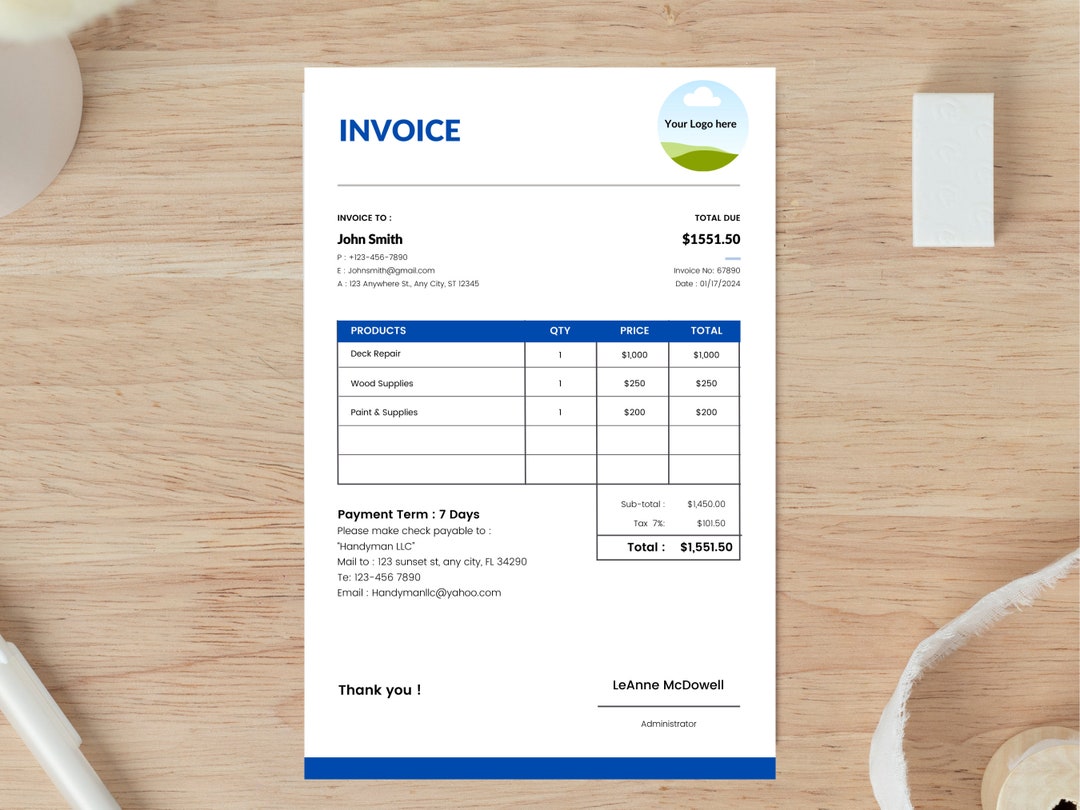The image size is (1080, 810).
Task: Click the blue footer bar at page bottom
Action: [x=539, y=767]
